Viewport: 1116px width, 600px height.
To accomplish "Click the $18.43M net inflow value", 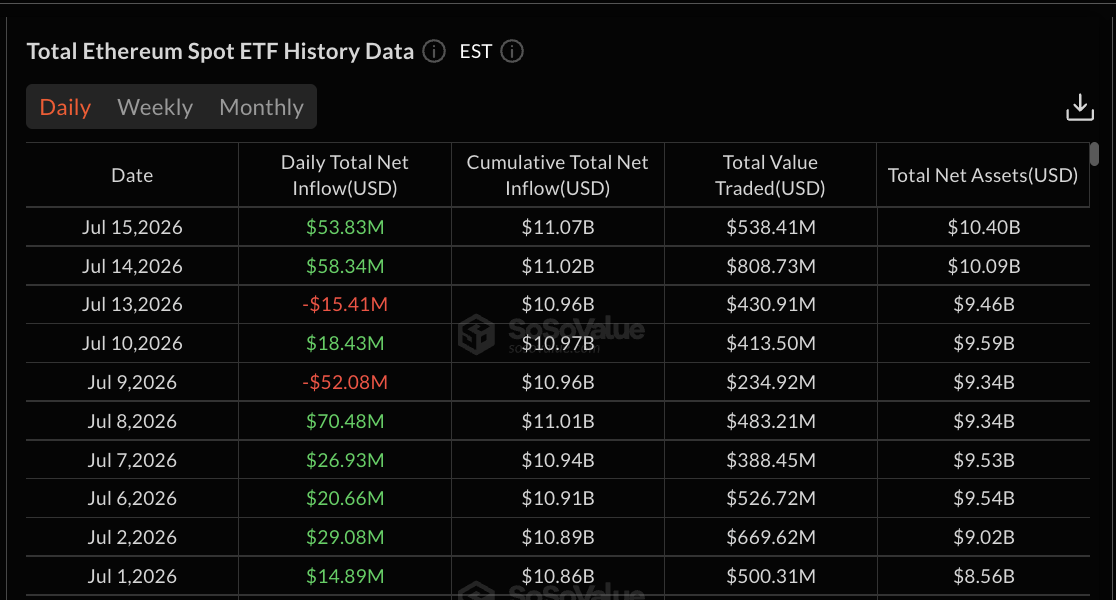I will pos(345,343).
